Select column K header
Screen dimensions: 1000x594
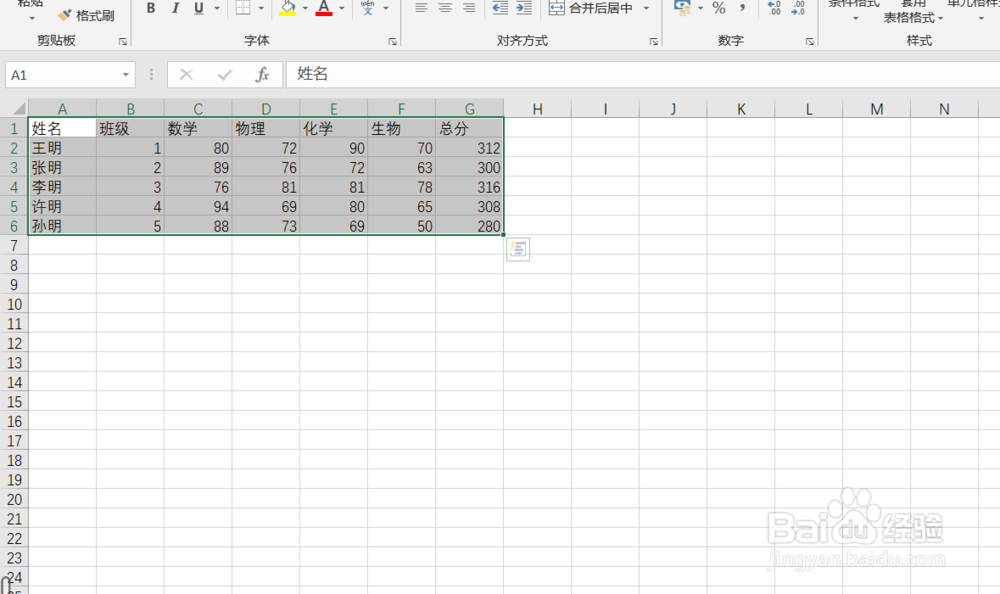tap(741, 109)
